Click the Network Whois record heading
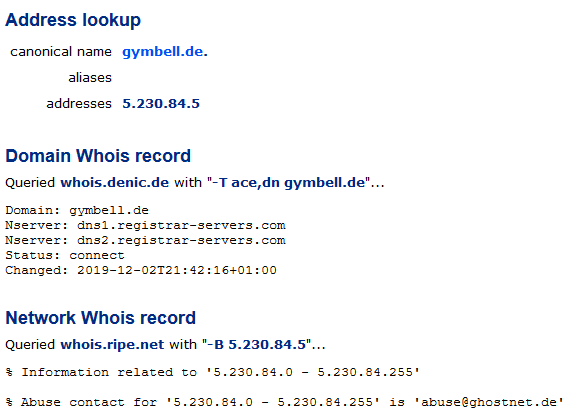The image size is (577, 420). pyautogui.click(x=100, y=318)
